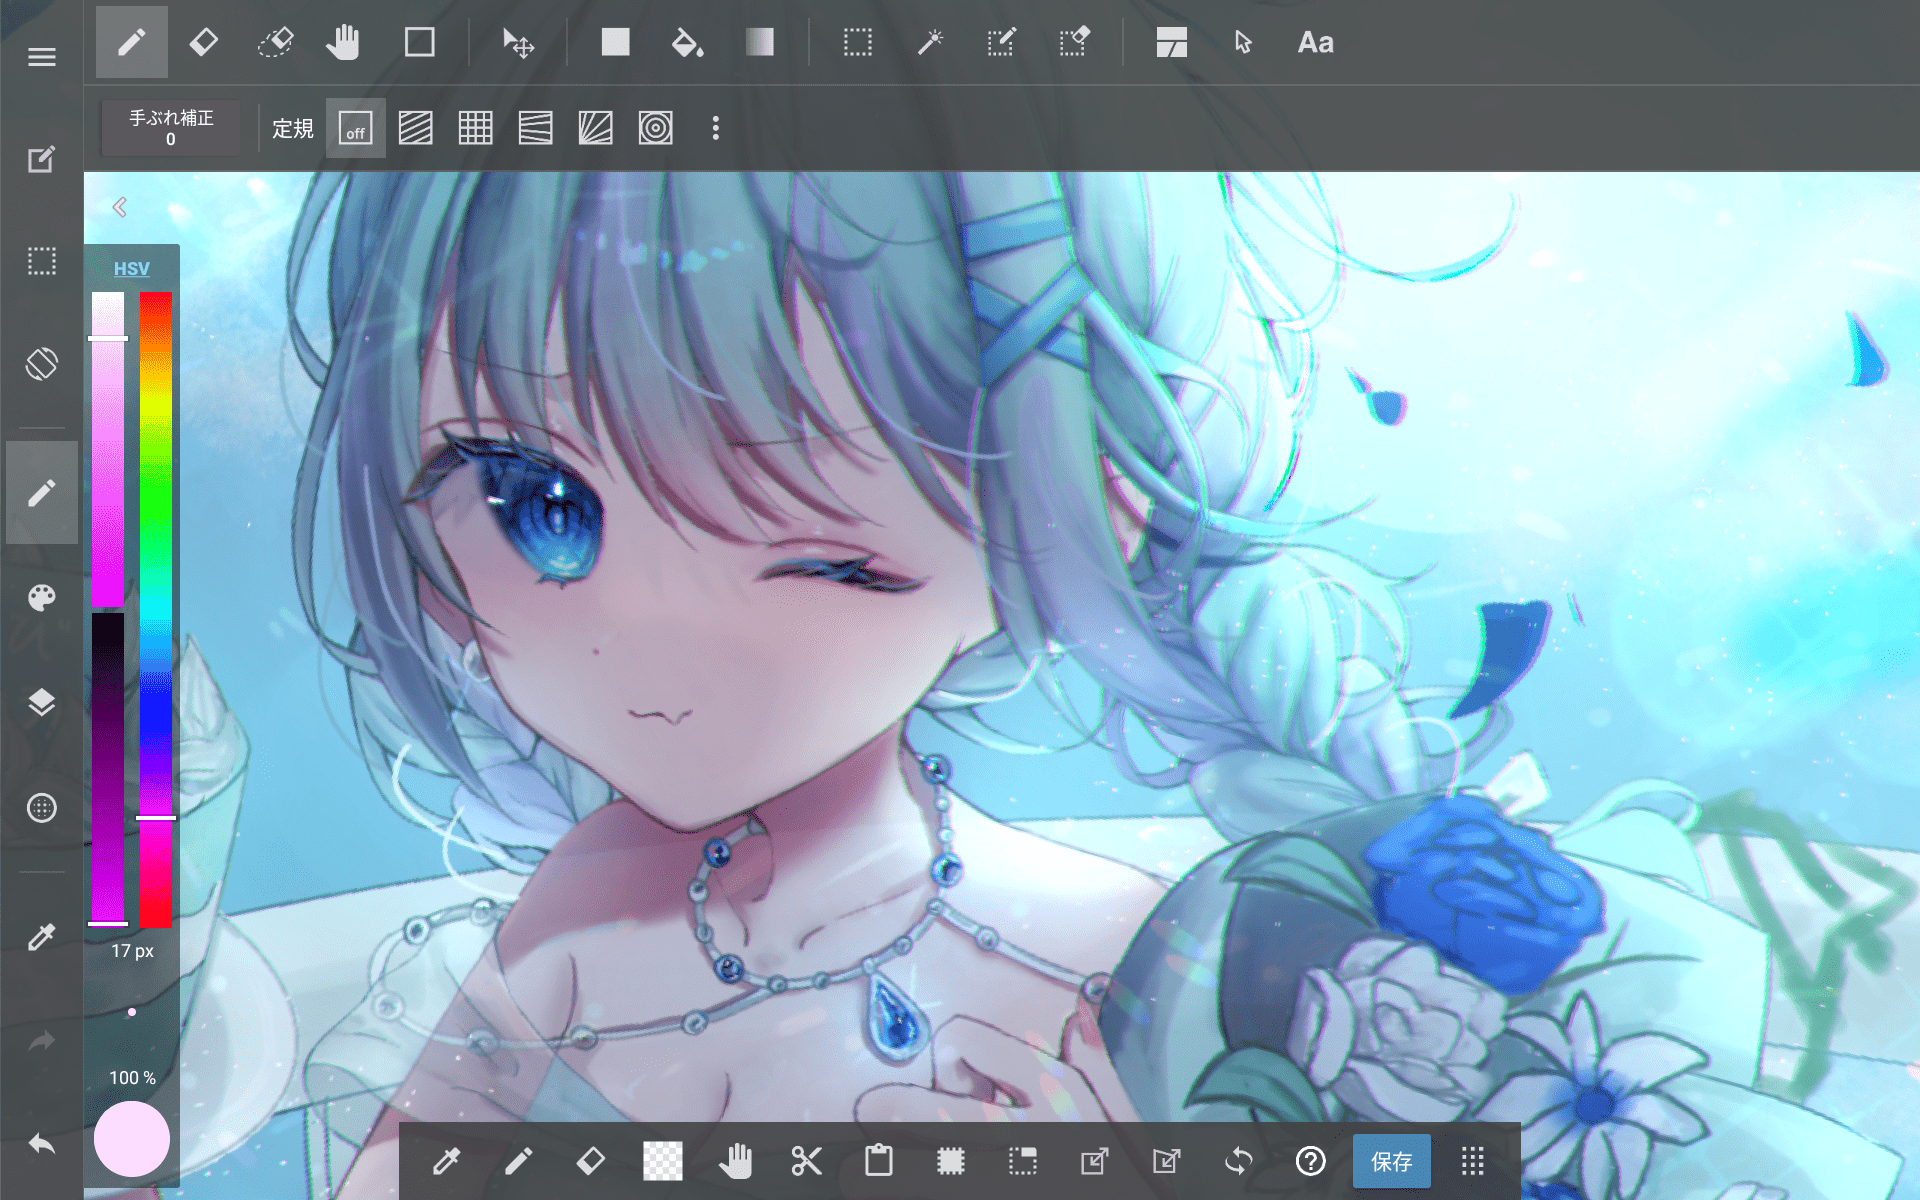This screenshot has height=1200, width=1920.
Task: Turn the ruler off with the off button
Action: [x=355, y=128]
